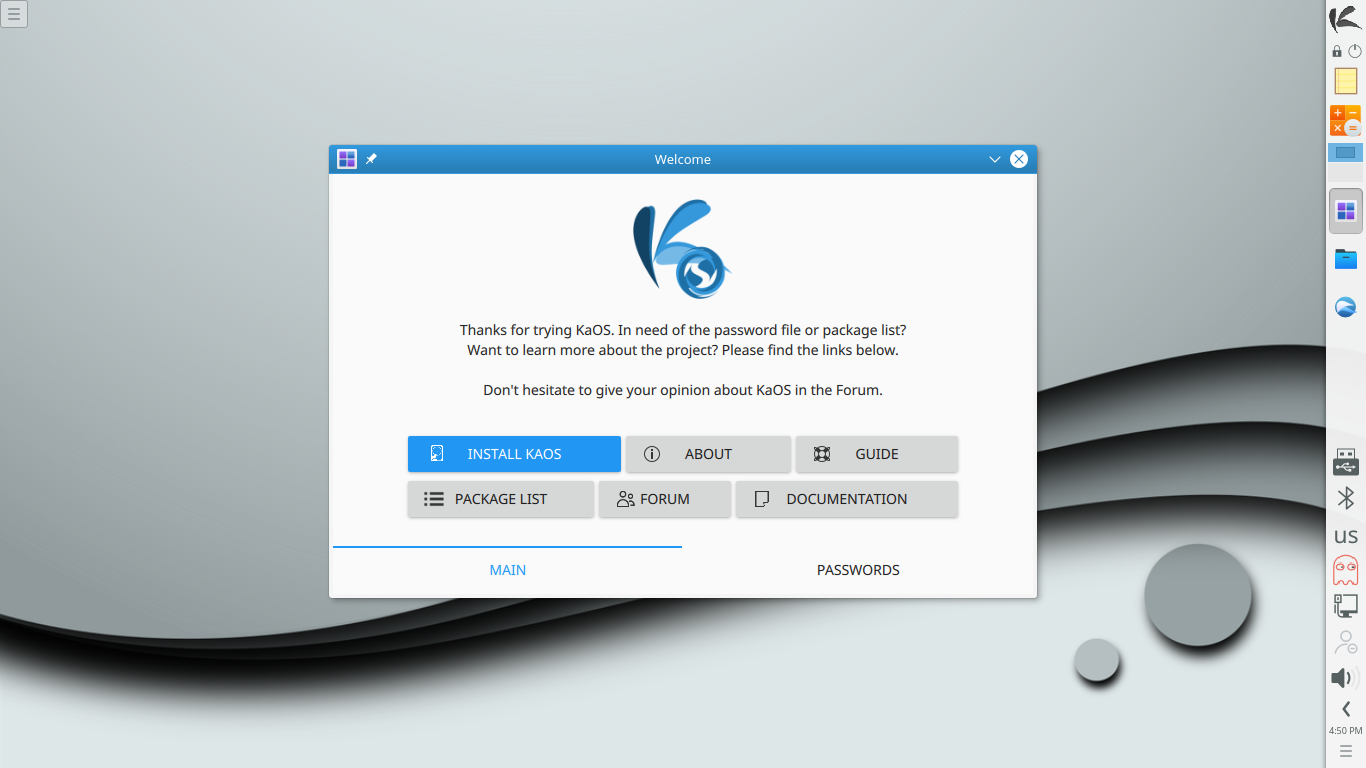Visit the Forum button
The height and width of the screenshot is (768, 1366).
coord(665,499)
